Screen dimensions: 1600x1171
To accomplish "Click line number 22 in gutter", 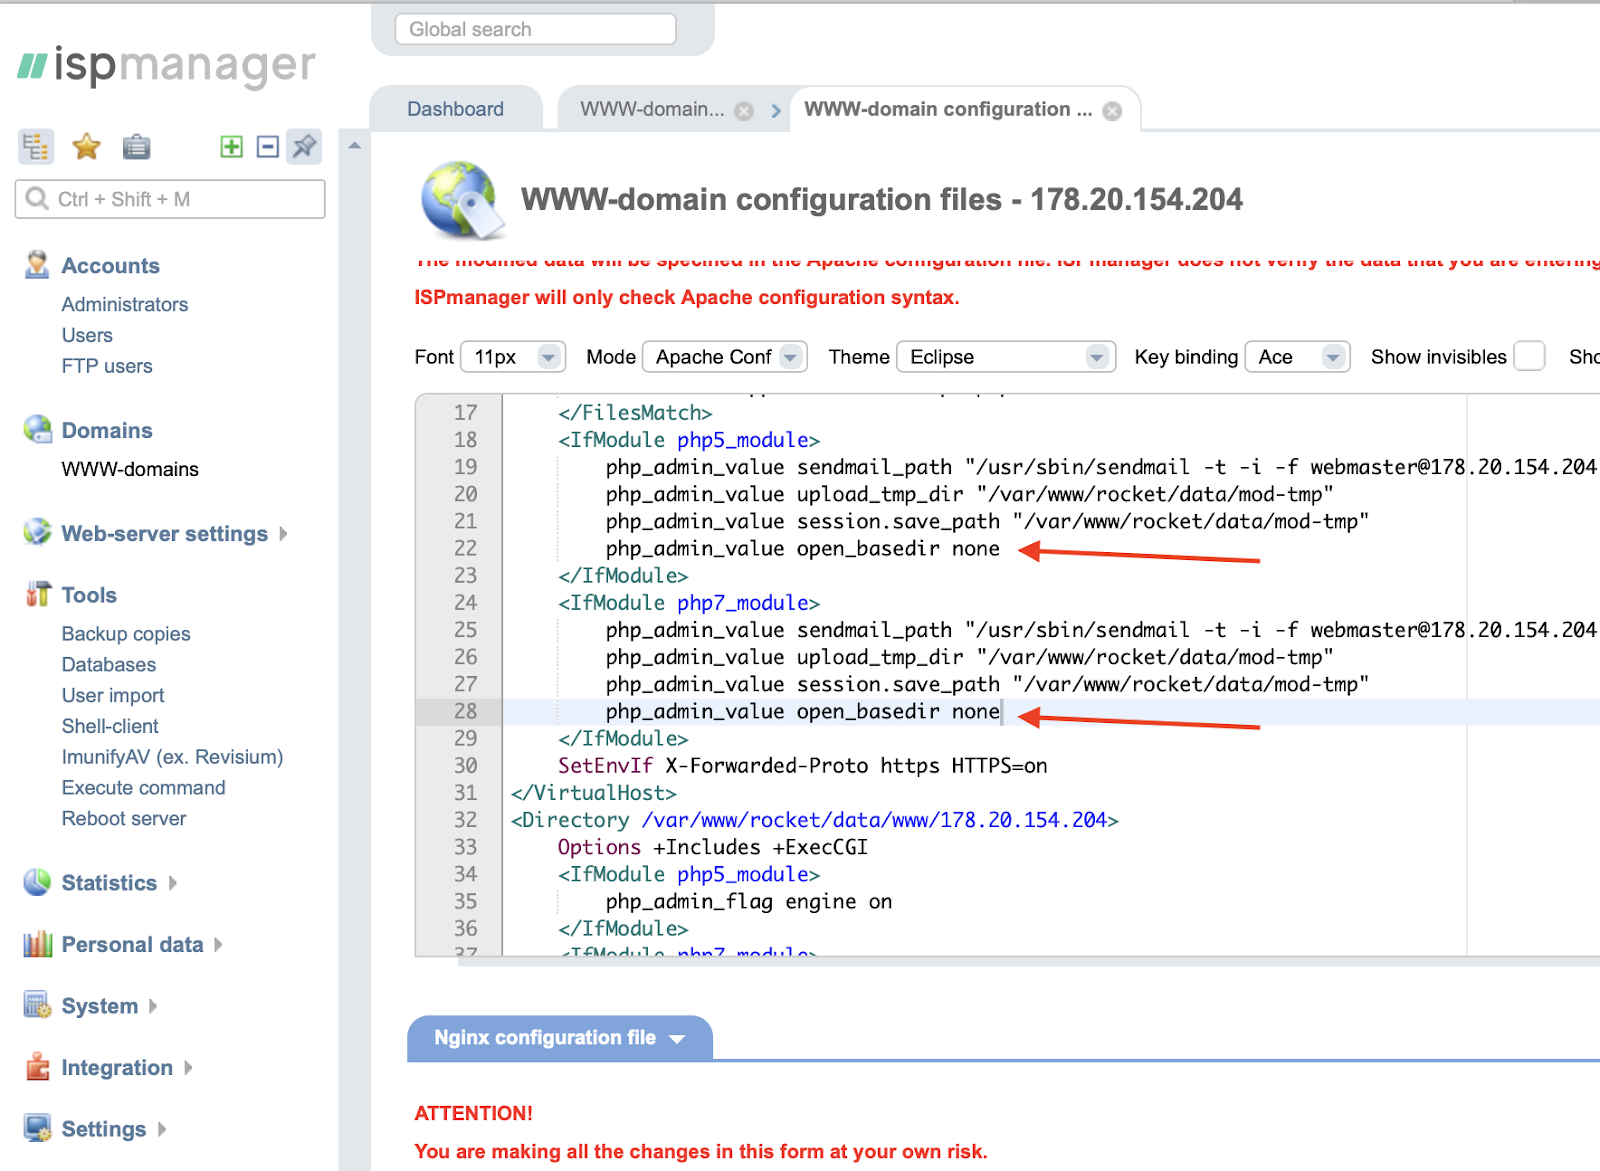I will coord(465,548).
